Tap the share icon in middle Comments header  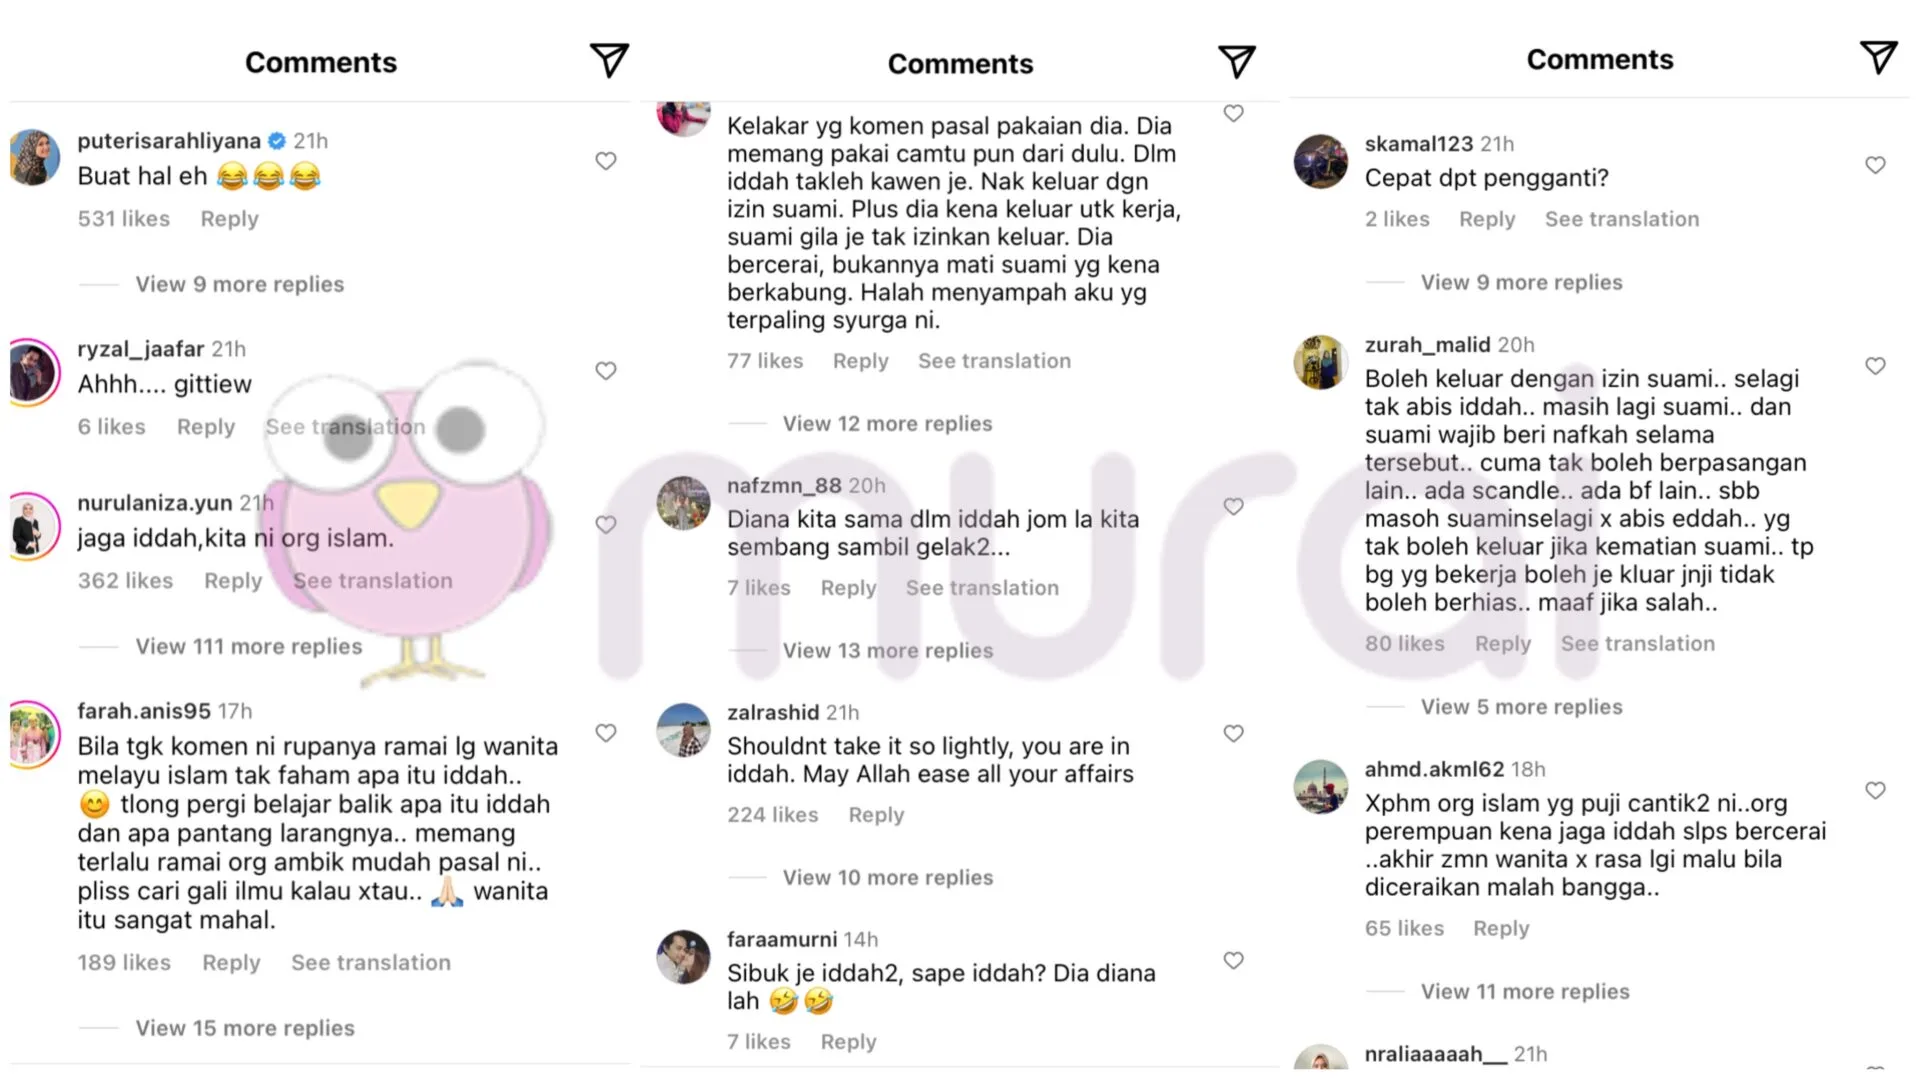click(x=1237, y=62)
